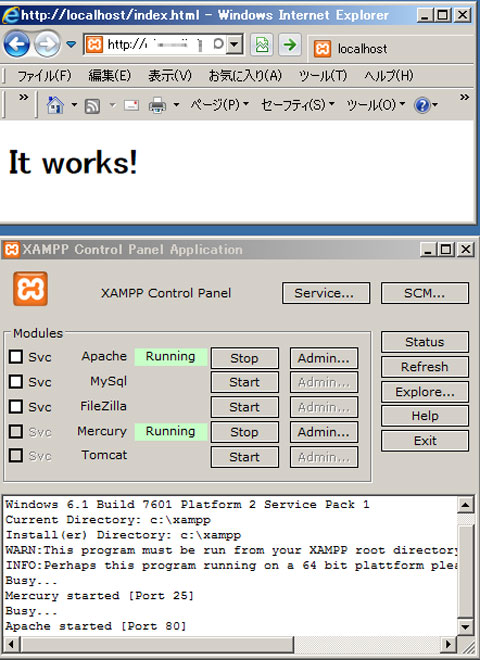Click the browser Forward arrow button
480x660 pixels.
click(47, 43)
